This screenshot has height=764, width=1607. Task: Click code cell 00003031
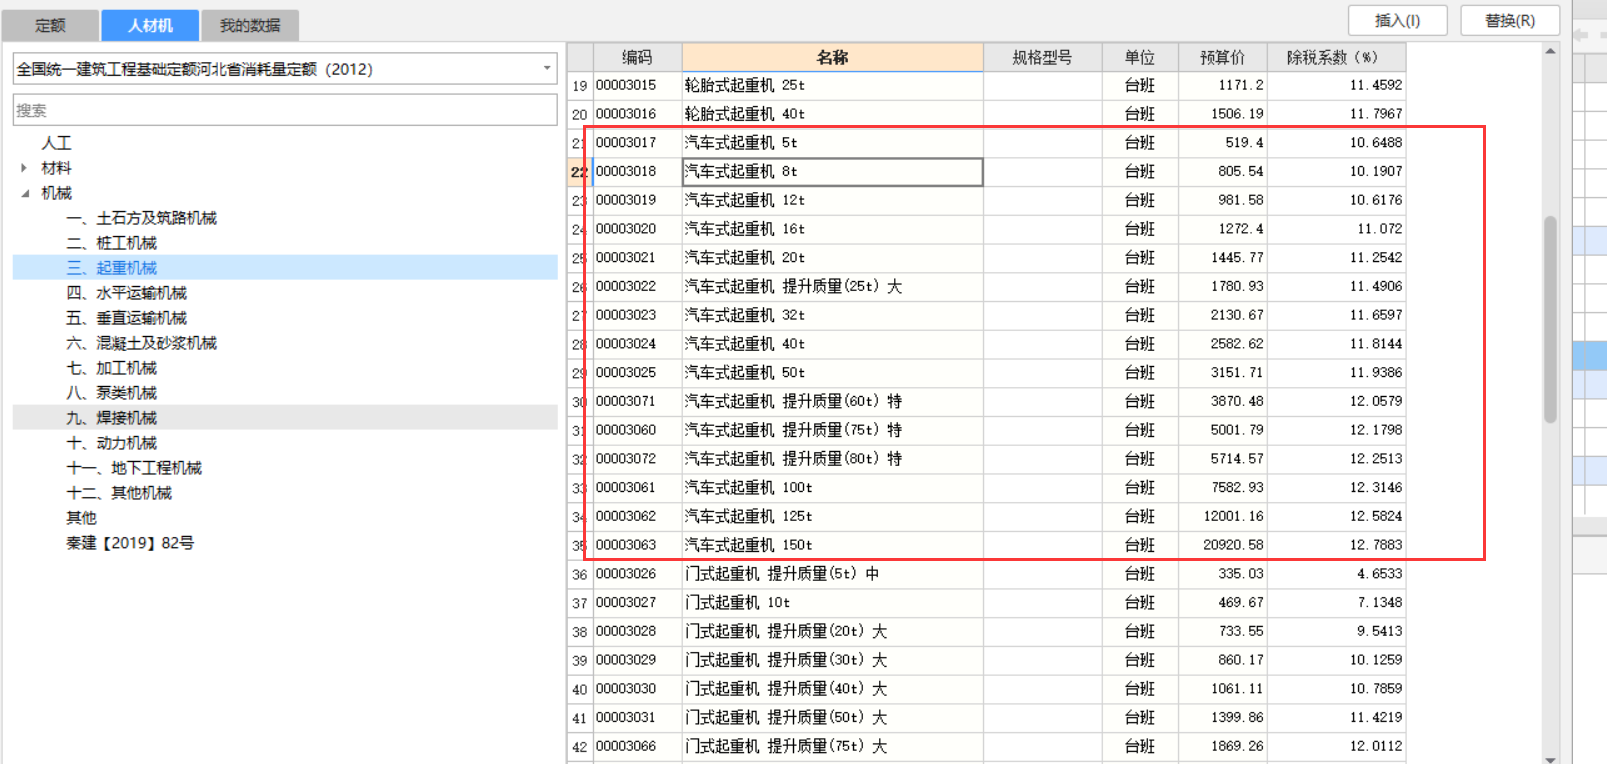(x=637, y=718)
